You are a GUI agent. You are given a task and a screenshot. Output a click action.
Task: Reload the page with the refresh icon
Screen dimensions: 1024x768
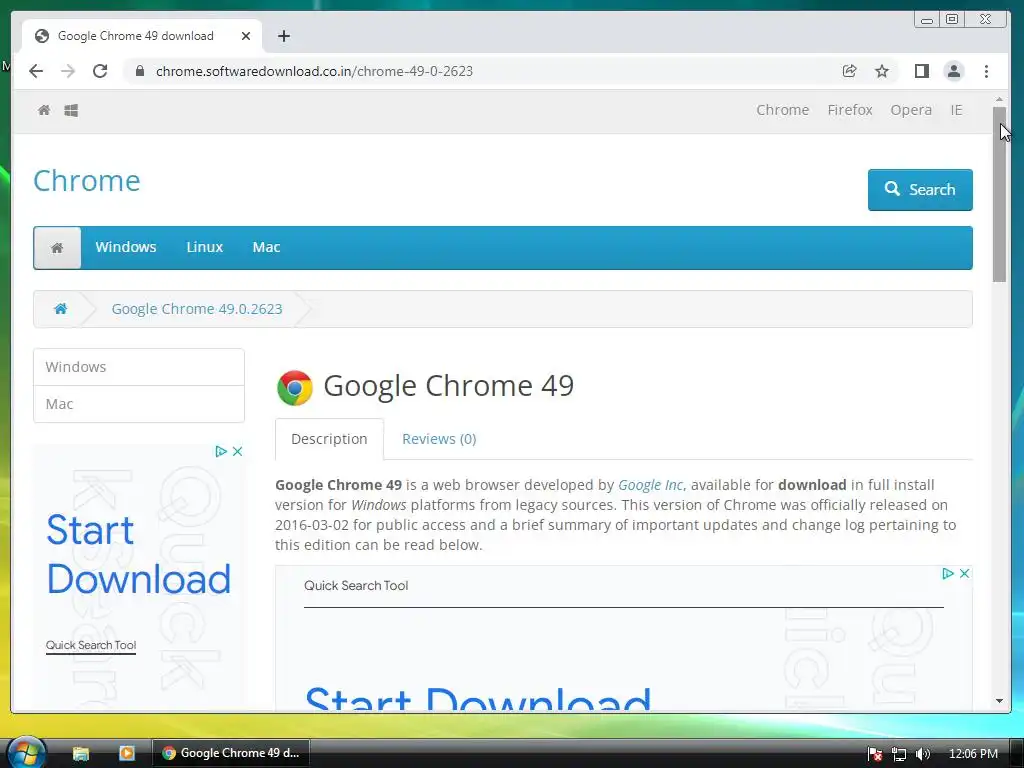100,71
